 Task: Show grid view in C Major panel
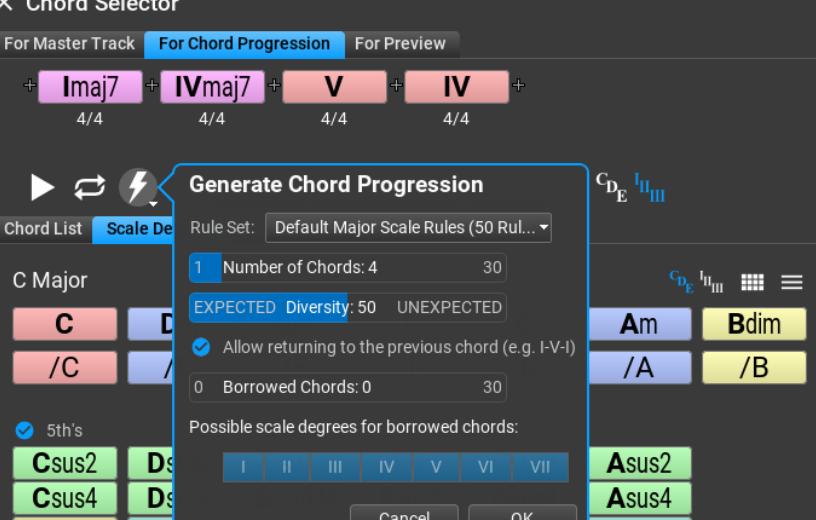click(x=752, y=284)
